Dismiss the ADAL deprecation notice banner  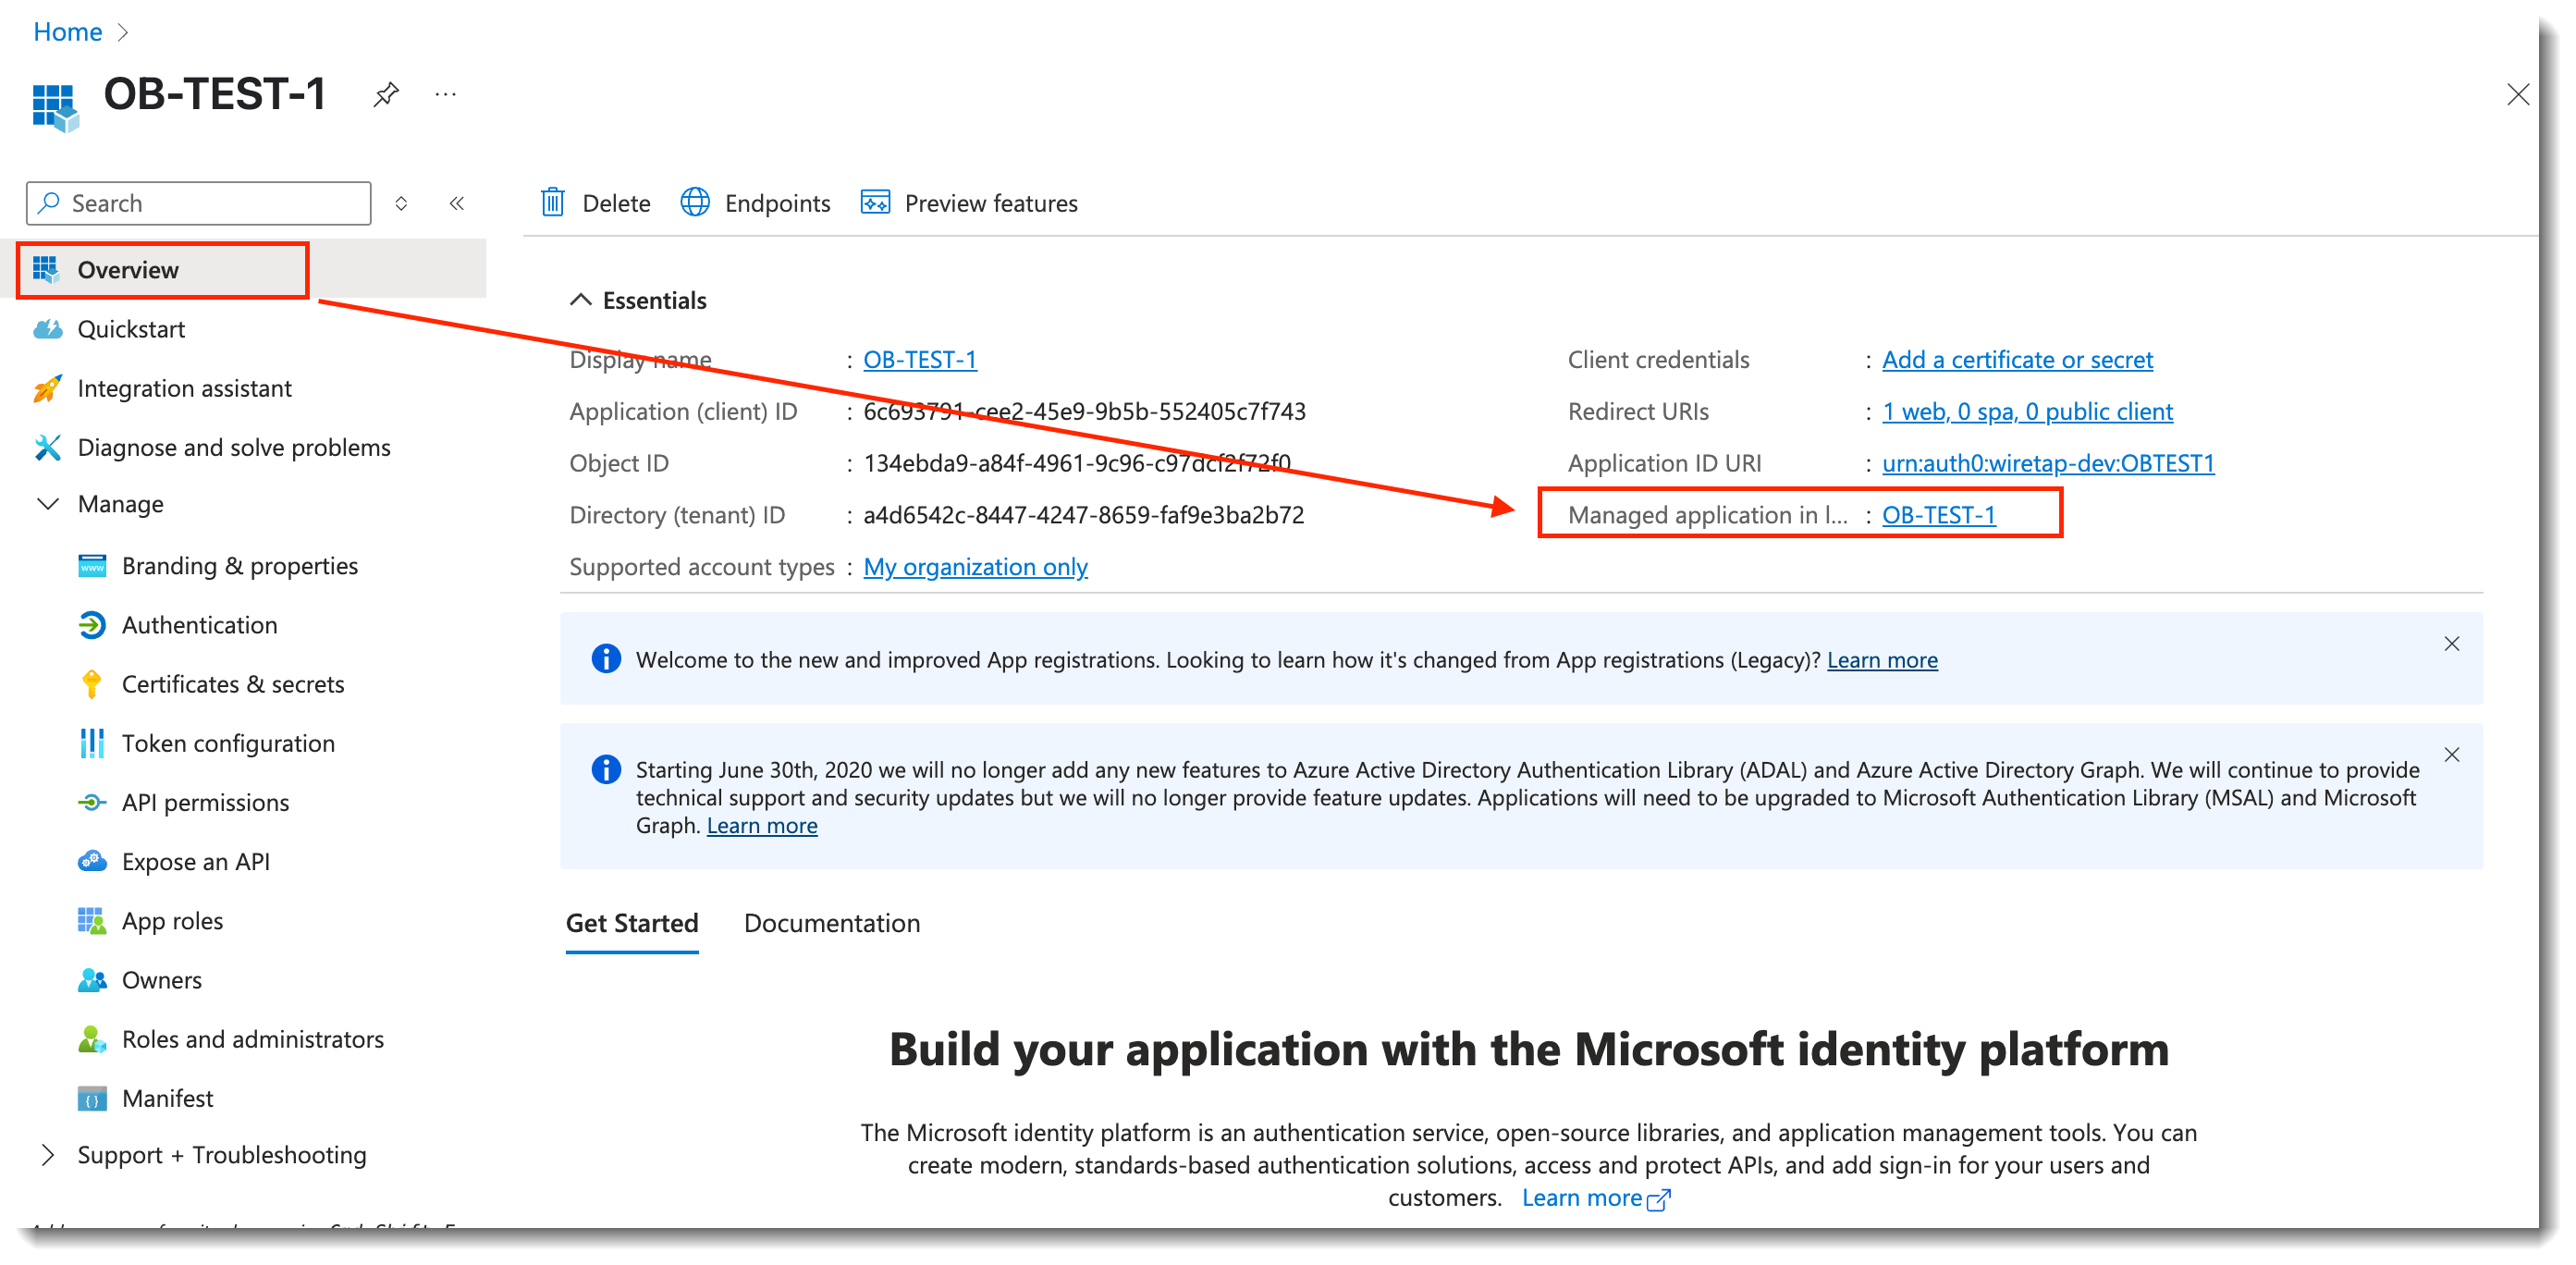[x=2451, y=755]
